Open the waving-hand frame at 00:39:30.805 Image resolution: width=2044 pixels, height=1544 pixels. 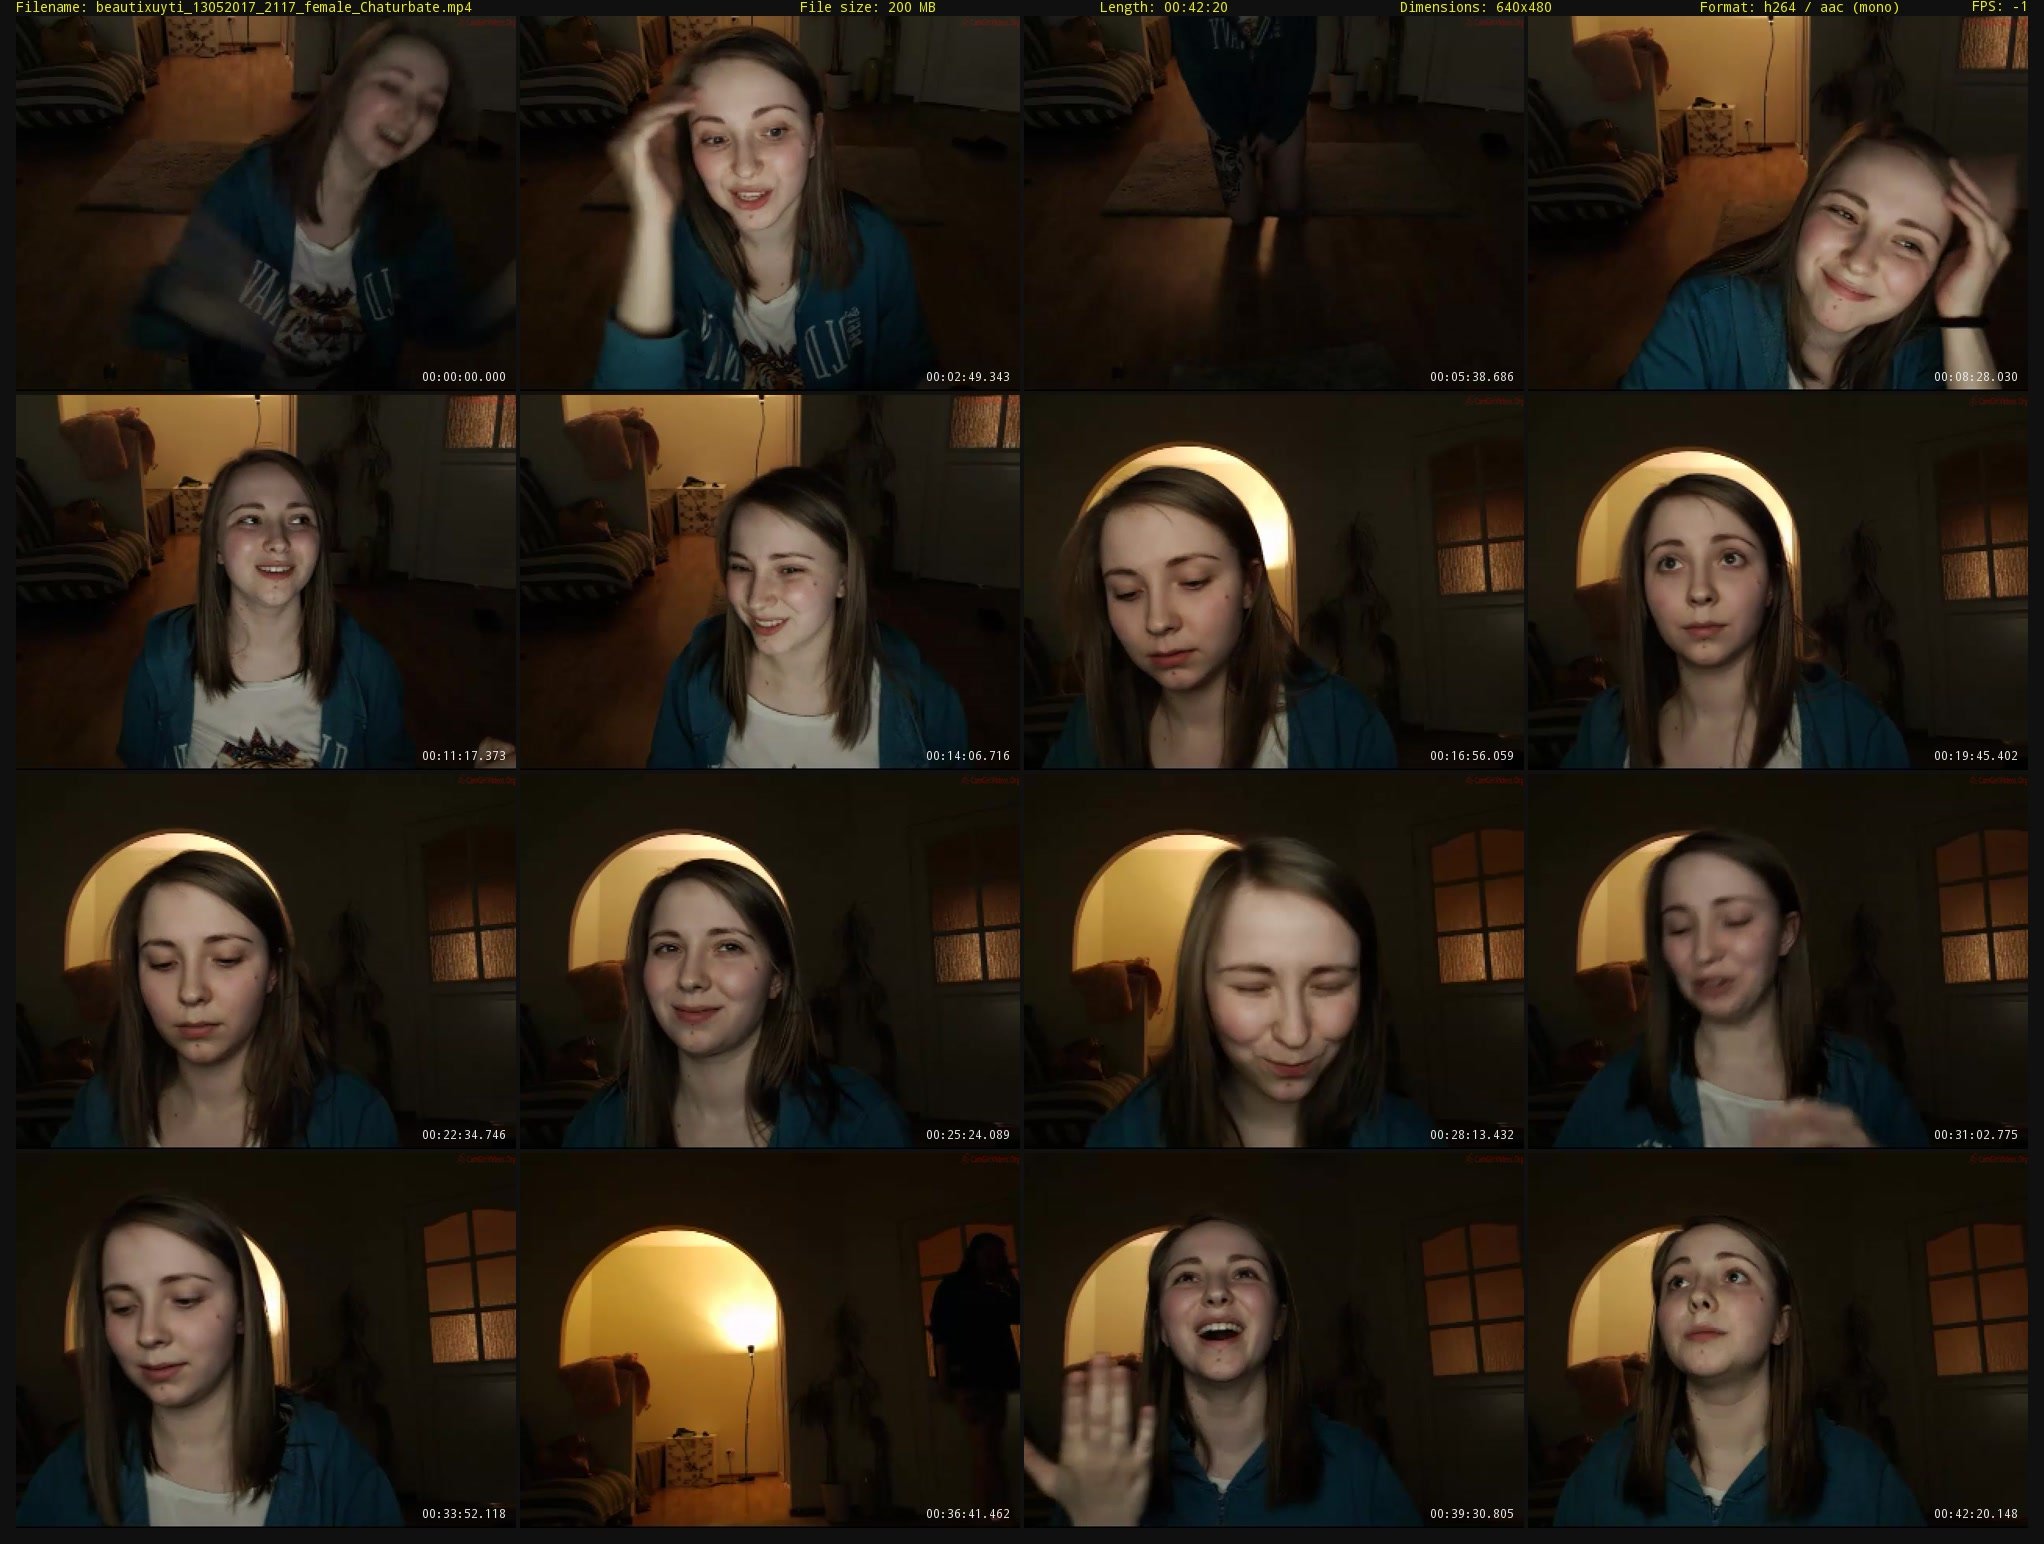[x=1274, y=1339]
